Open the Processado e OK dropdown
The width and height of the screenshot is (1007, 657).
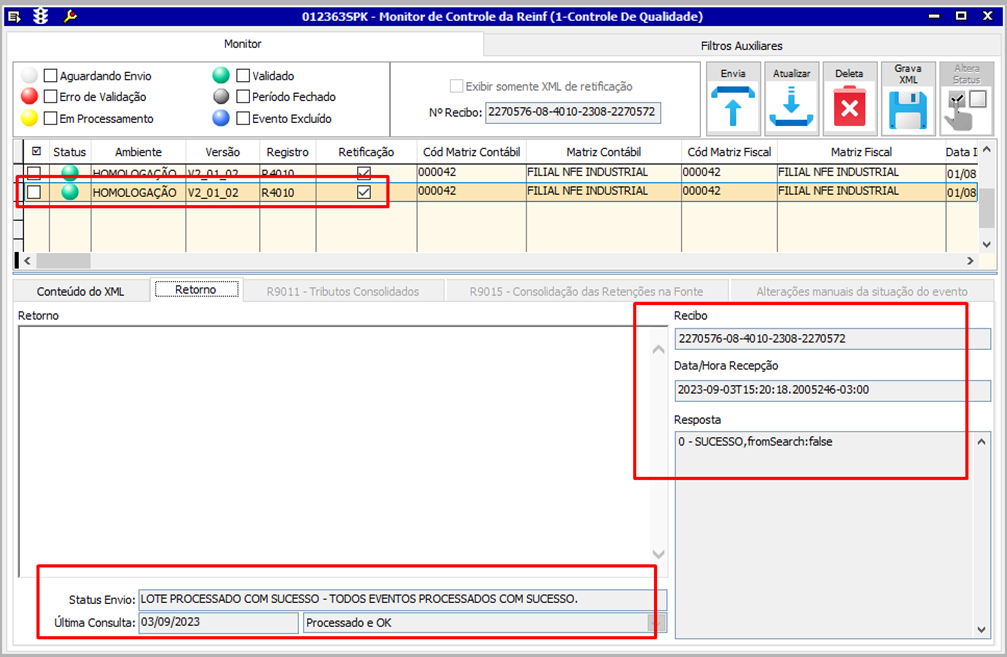[x=656, y=622]
